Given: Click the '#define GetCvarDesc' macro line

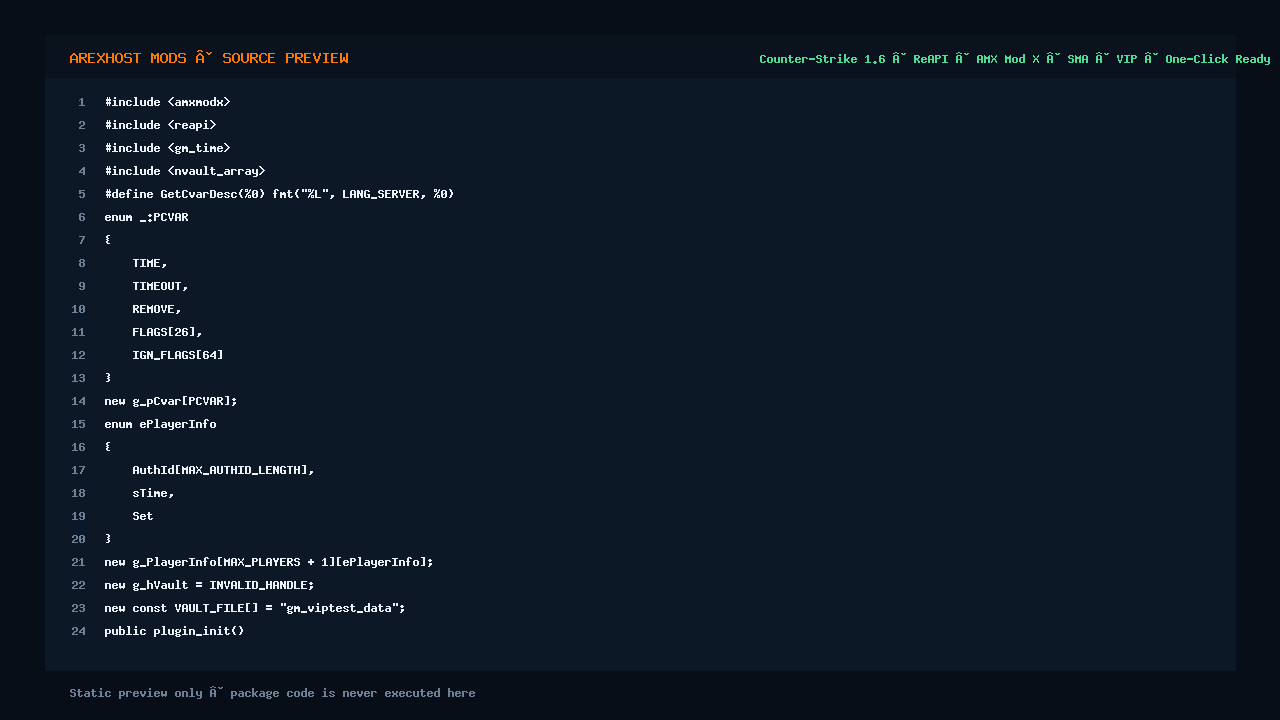Looking at the screenshot, I should (x=279, y=194).
